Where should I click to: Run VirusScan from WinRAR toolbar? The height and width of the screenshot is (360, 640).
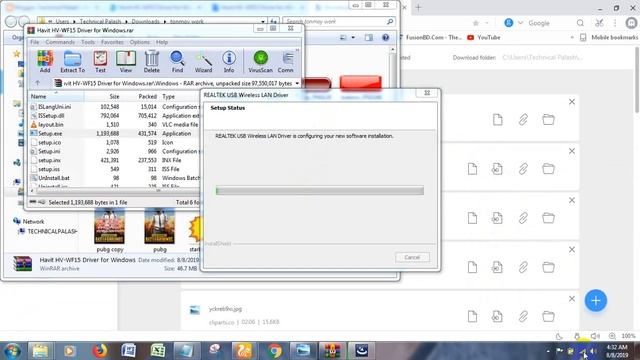pos(260,62)
